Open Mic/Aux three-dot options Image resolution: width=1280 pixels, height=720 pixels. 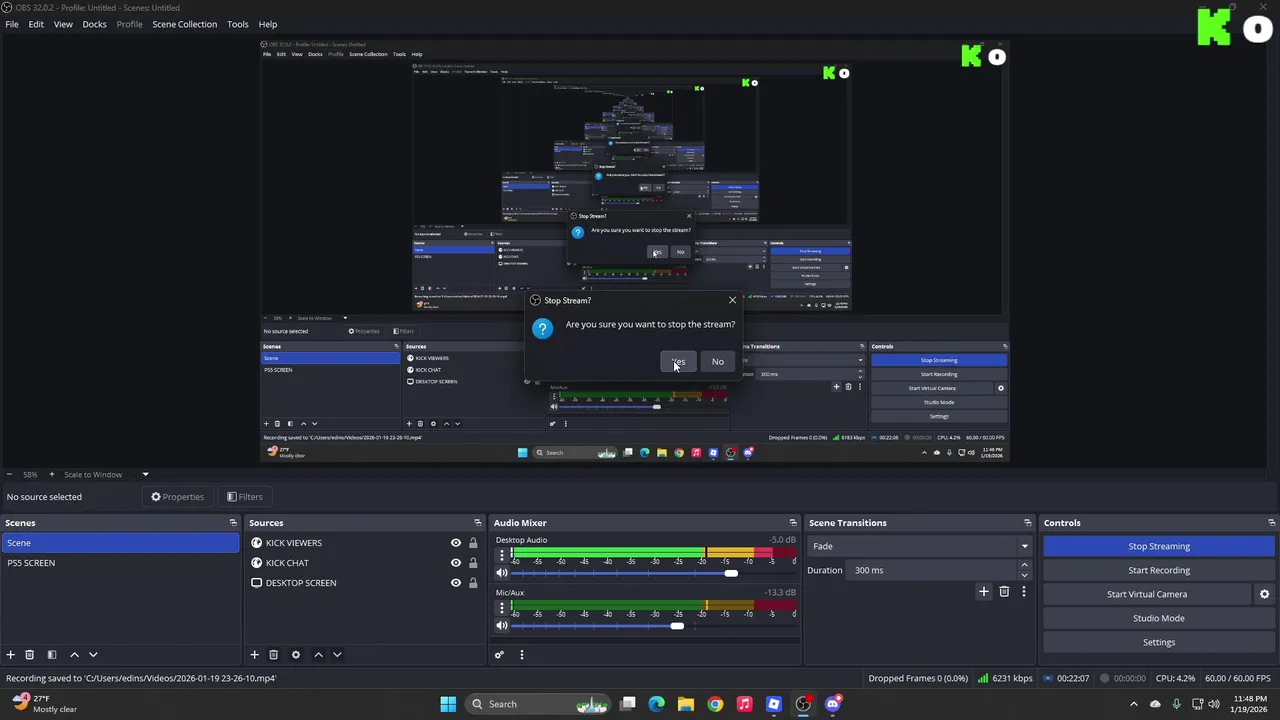[502, 606]
